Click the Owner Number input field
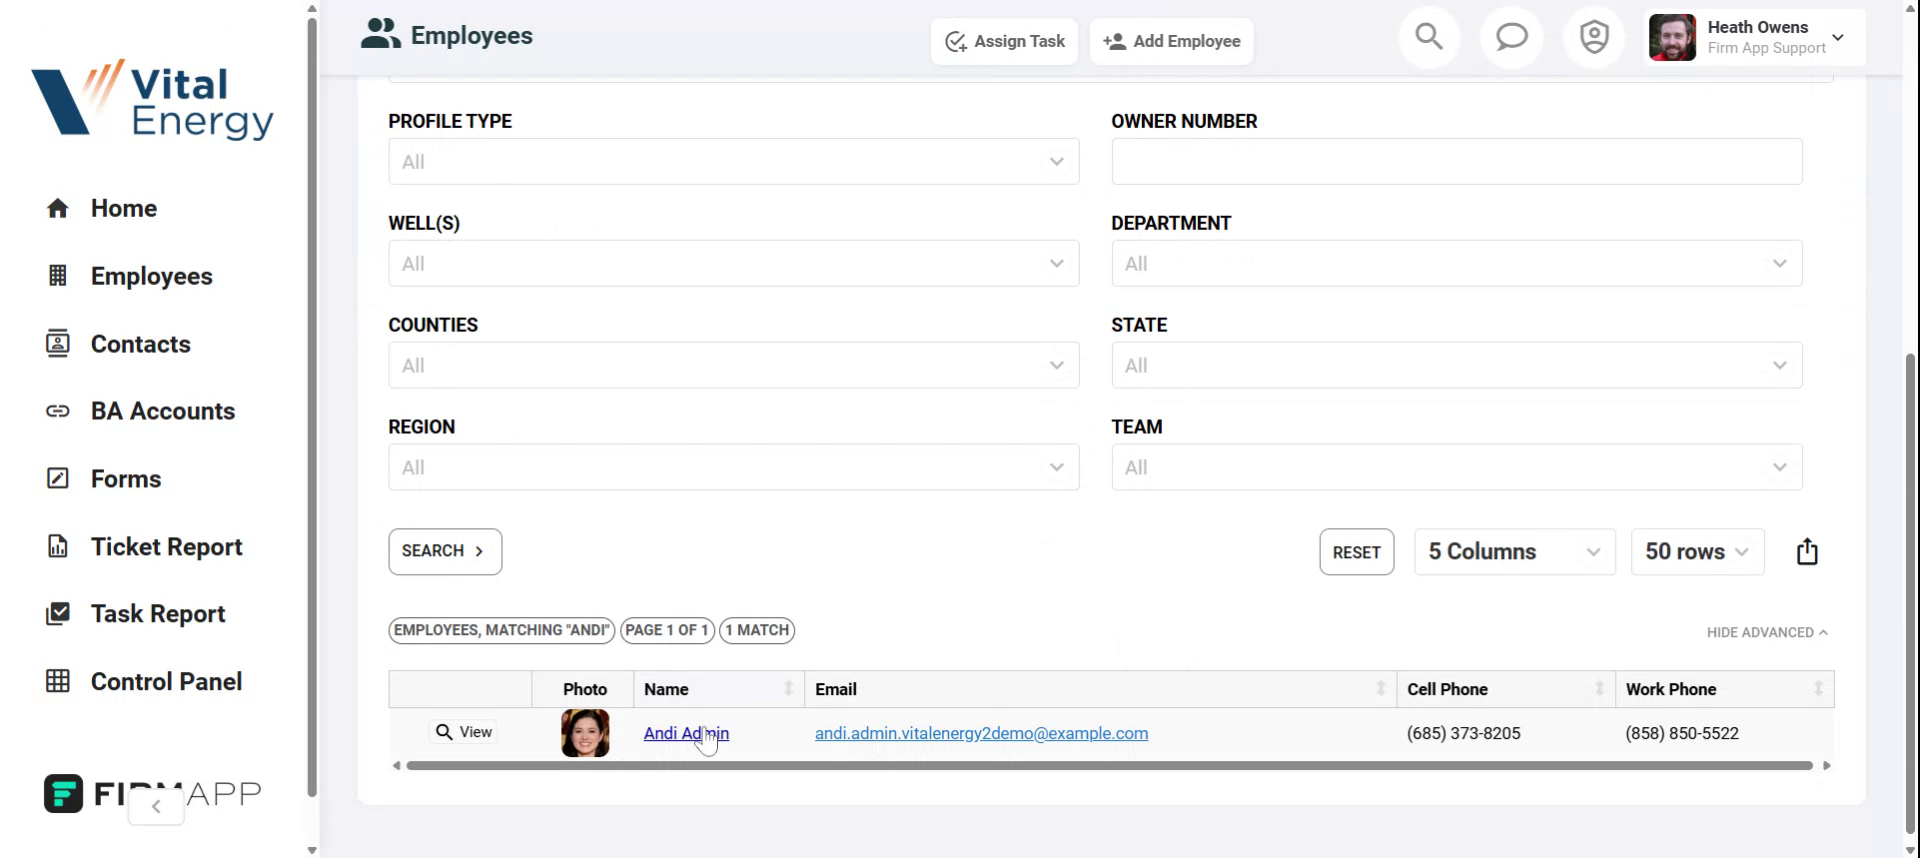The image size is (1920, 858). 1457,162
